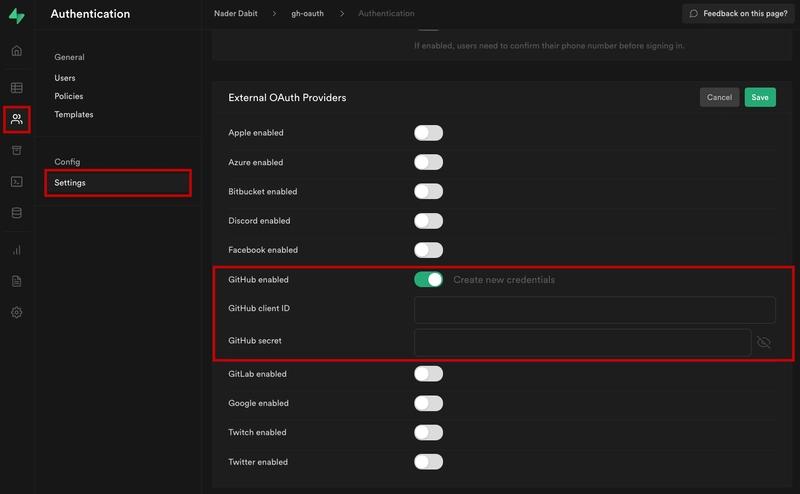Click the Config section label
The height and width of the screenshot is (494, 800).
pyautogui.click(x=67, y=162)
